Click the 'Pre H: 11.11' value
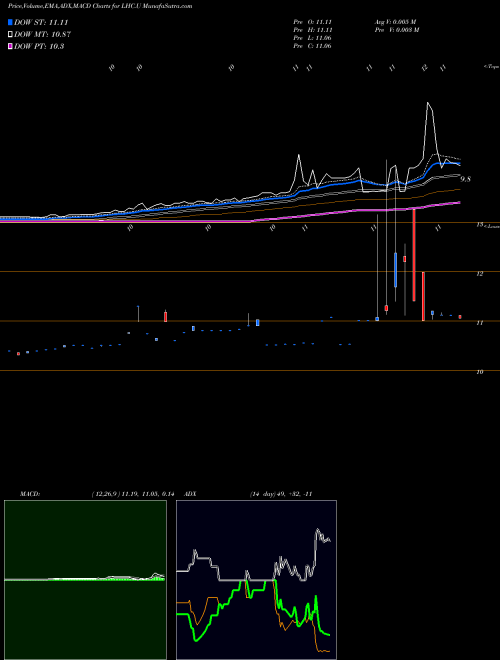Image resolution: width=500 pixels, height=660 pixels. 312,30
